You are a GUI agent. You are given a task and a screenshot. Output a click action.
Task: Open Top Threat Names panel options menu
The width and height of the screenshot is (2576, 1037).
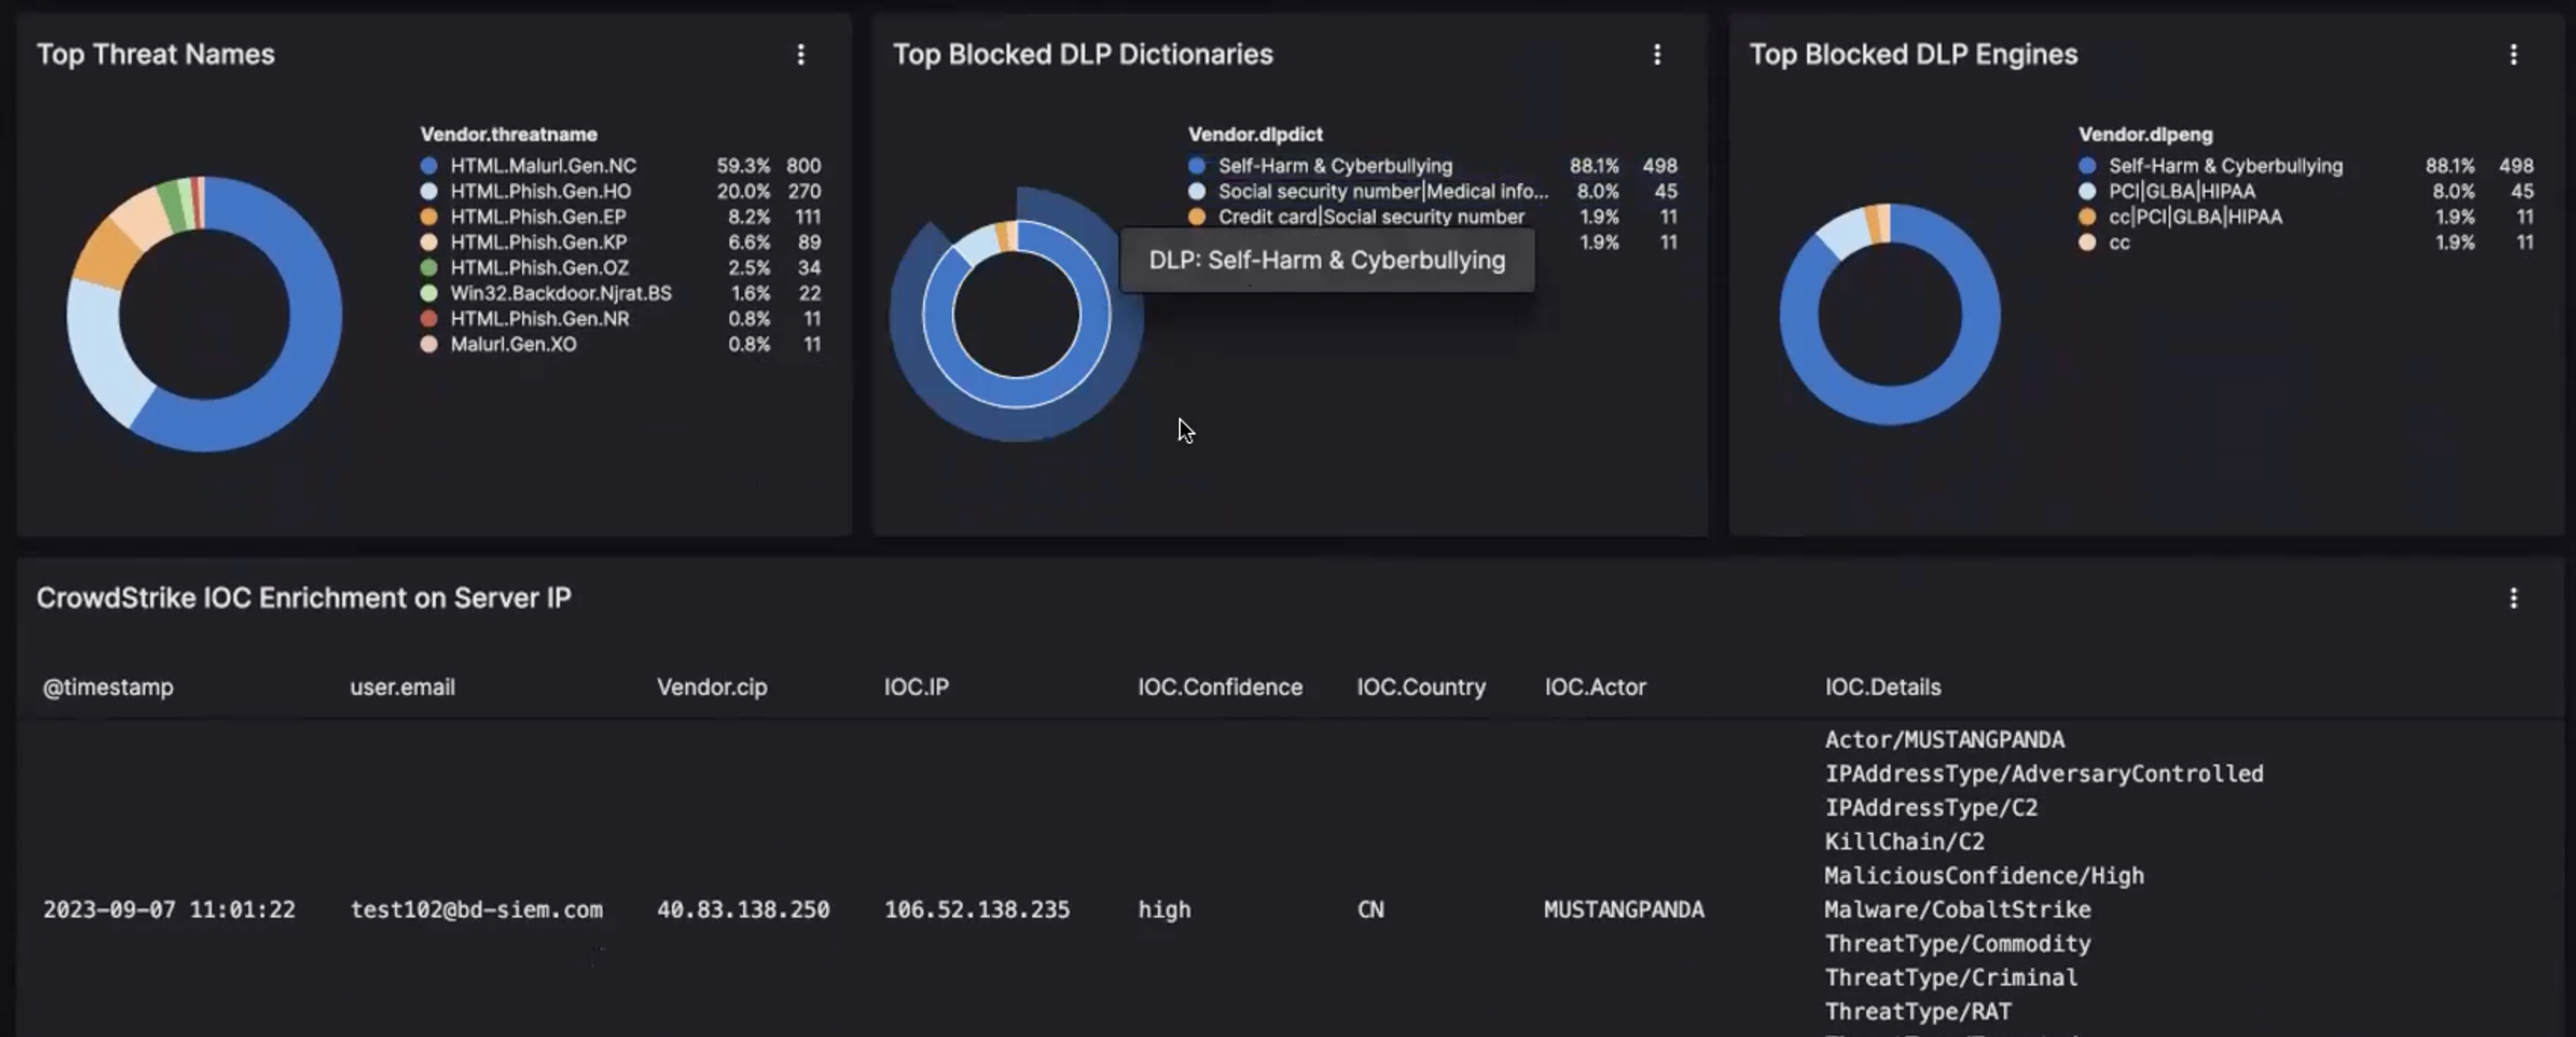(800, 55)
